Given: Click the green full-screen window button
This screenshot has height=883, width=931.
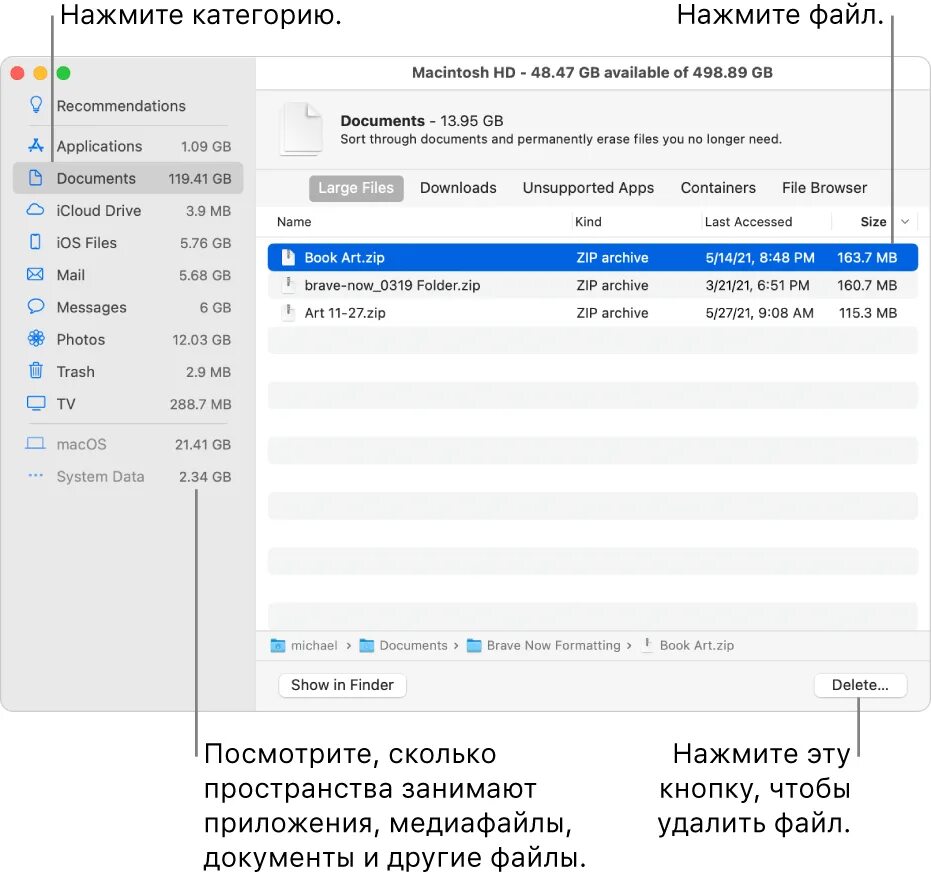Looking at the screenshot, I should pos(64,73).
